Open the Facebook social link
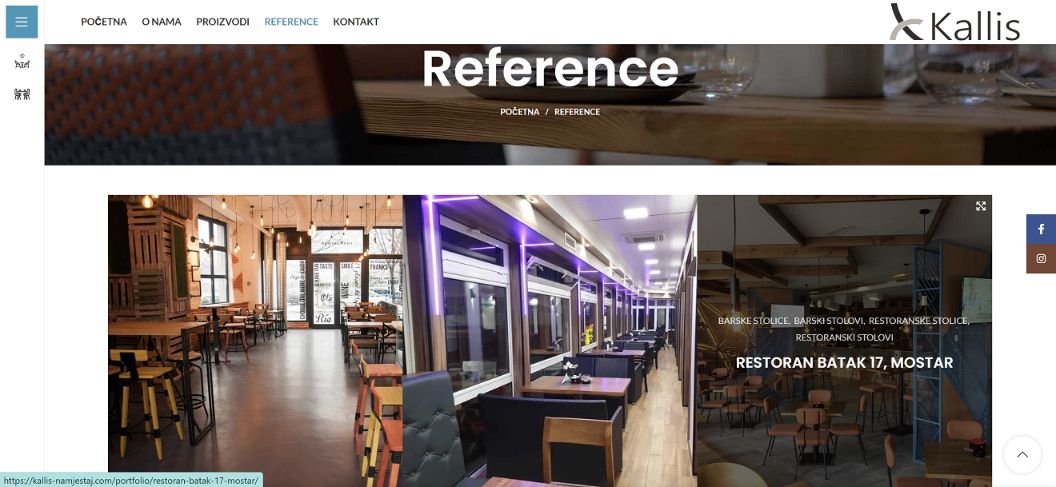 1041,229
